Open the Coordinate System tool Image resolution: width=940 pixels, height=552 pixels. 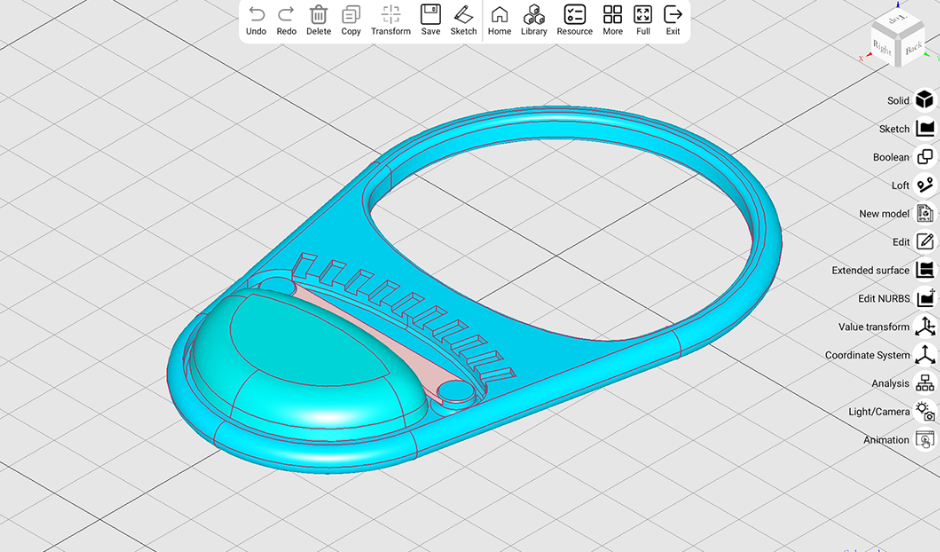pos(925,354)
